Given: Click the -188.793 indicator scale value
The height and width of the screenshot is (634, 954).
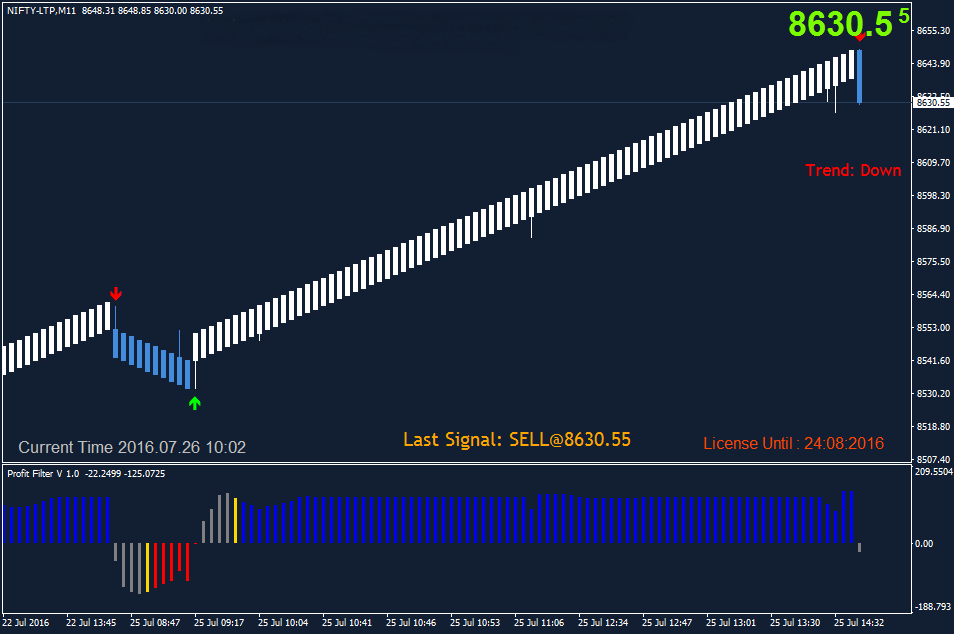Looking at the screenshot, I should click(x=933, y=607).
